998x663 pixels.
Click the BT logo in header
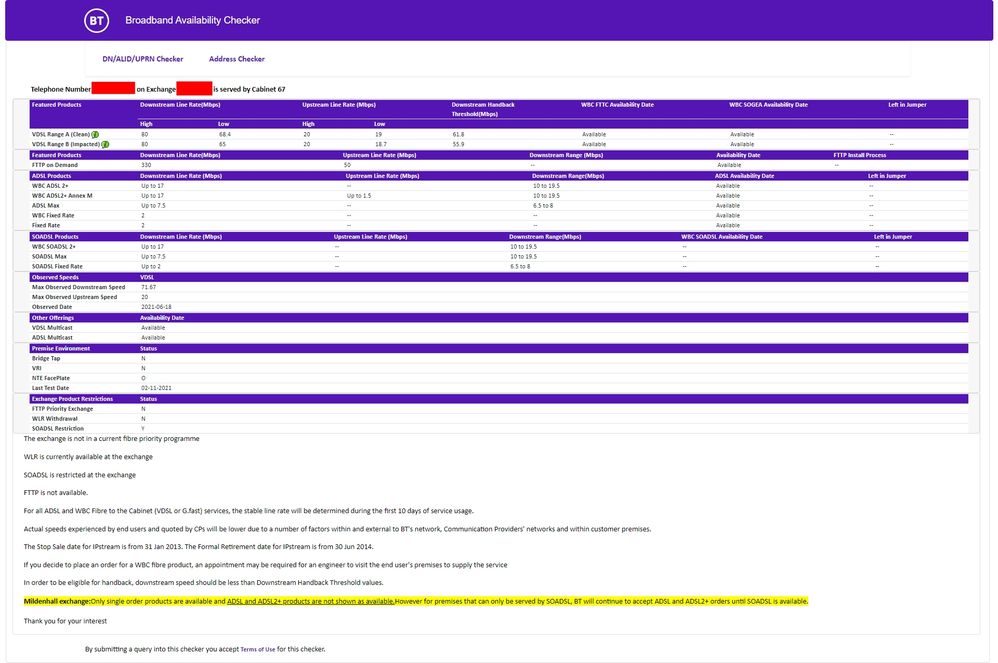(x=96, y=20)
